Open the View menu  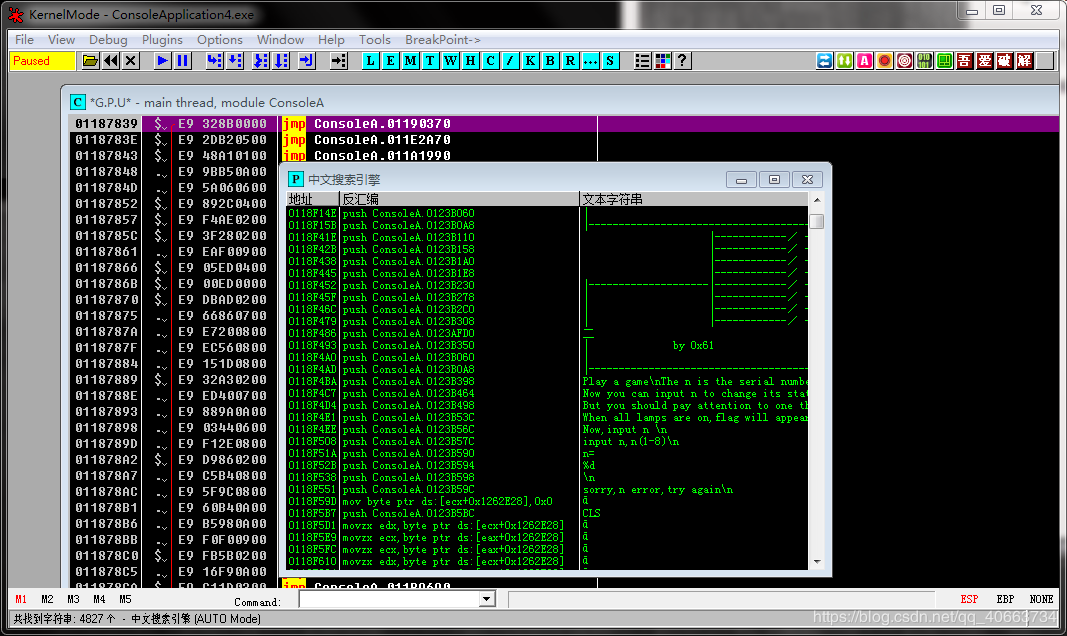[61, 39]
